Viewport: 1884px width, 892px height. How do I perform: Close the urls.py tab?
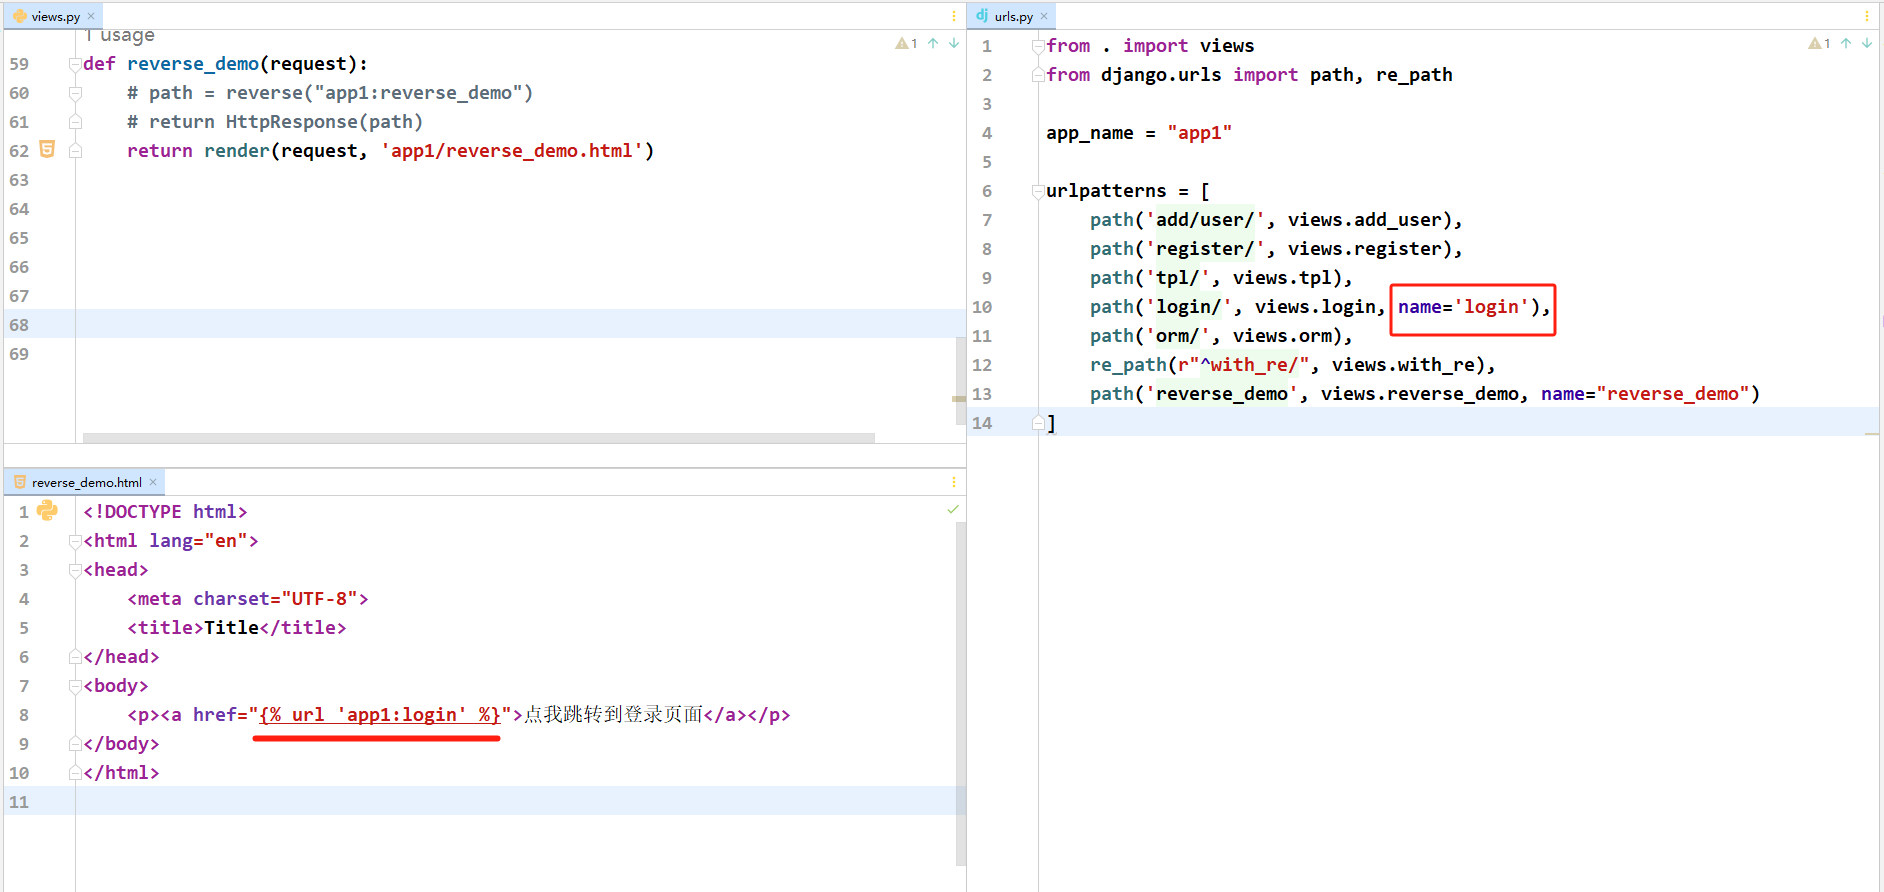(x=1044, y=16)
